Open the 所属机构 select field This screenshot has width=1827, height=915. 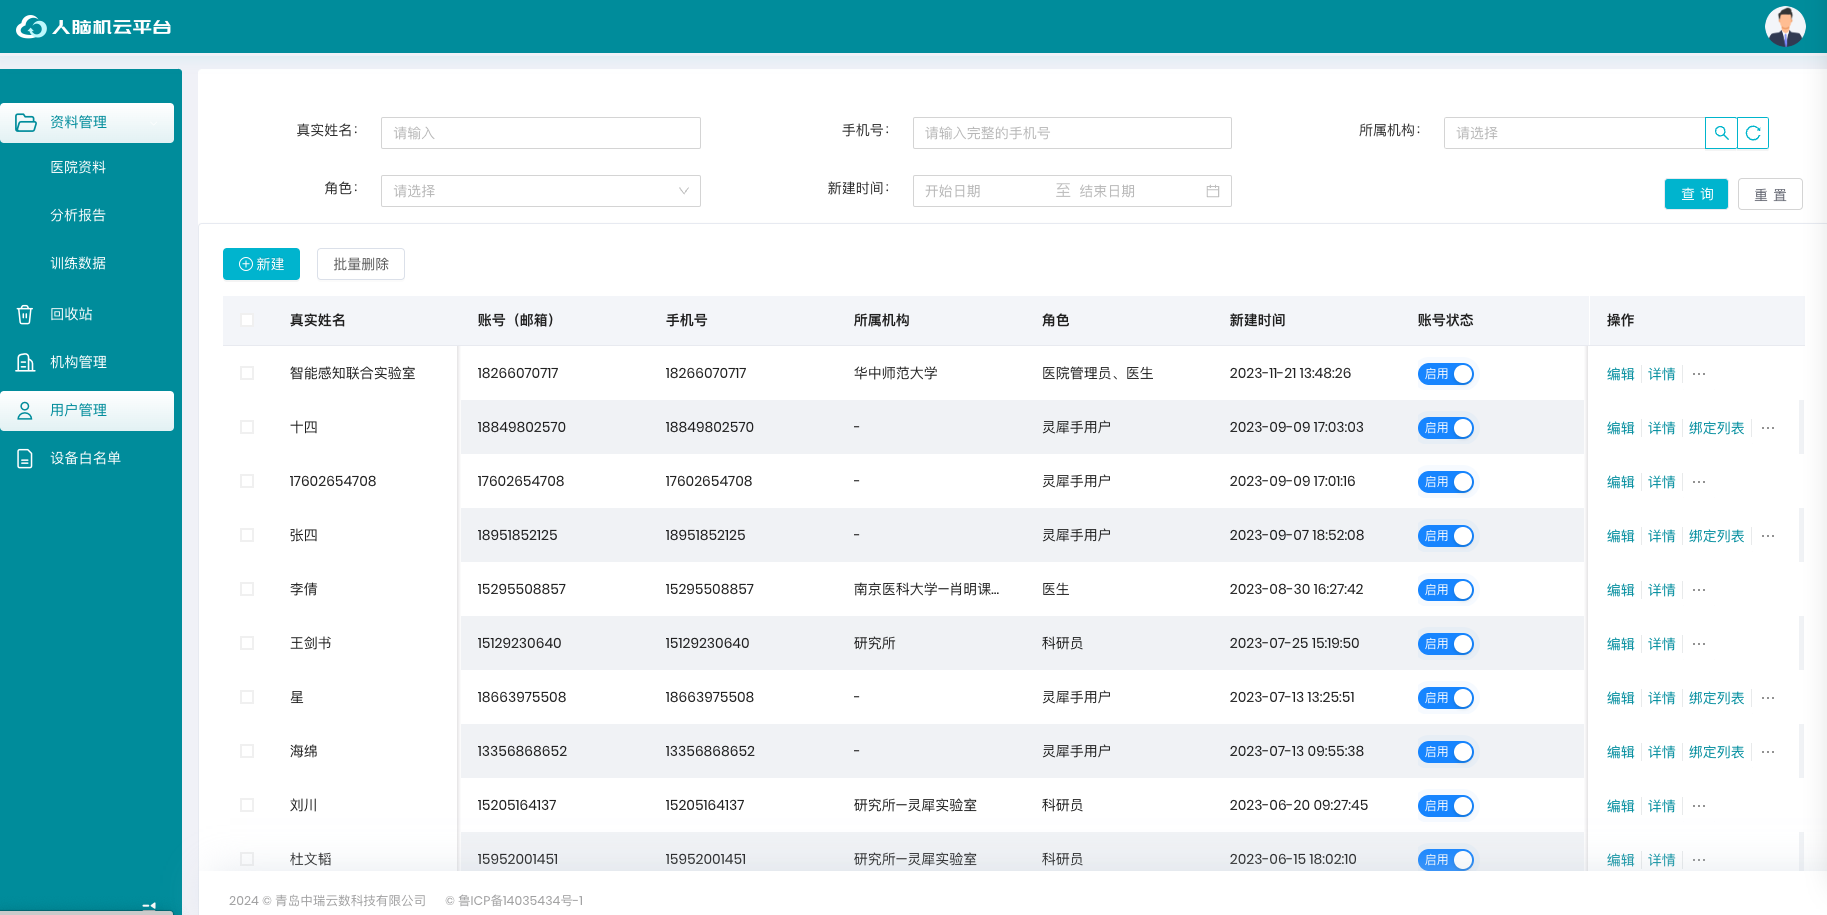(x=1574, y=133)
